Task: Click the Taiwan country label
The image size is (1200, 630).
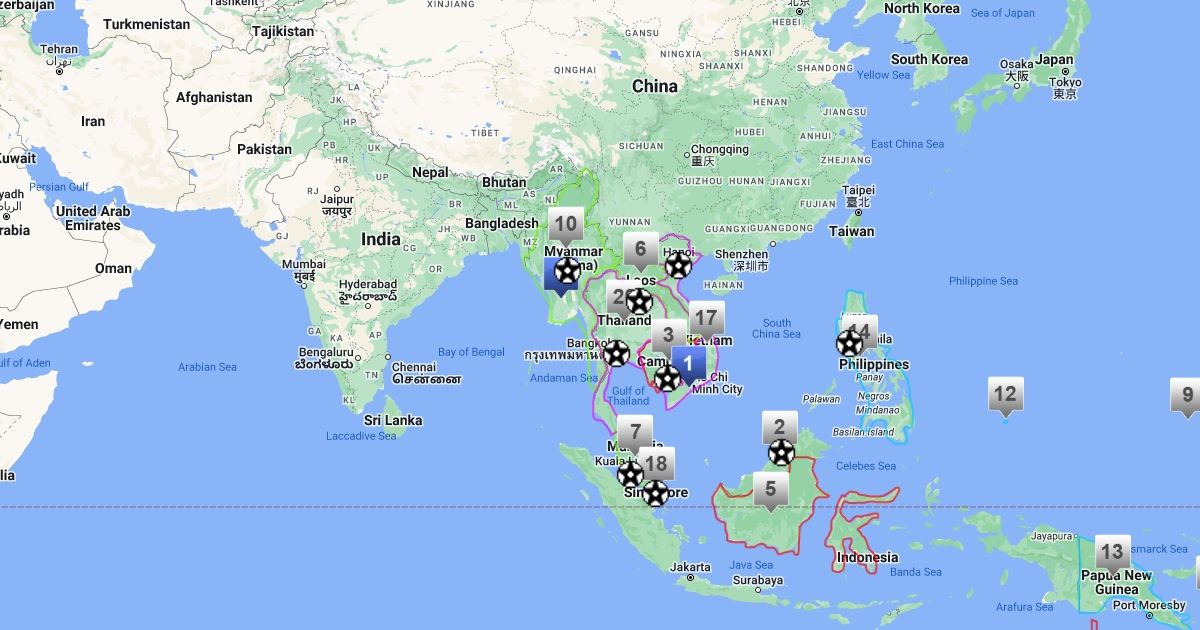Action: pos(852,231)
